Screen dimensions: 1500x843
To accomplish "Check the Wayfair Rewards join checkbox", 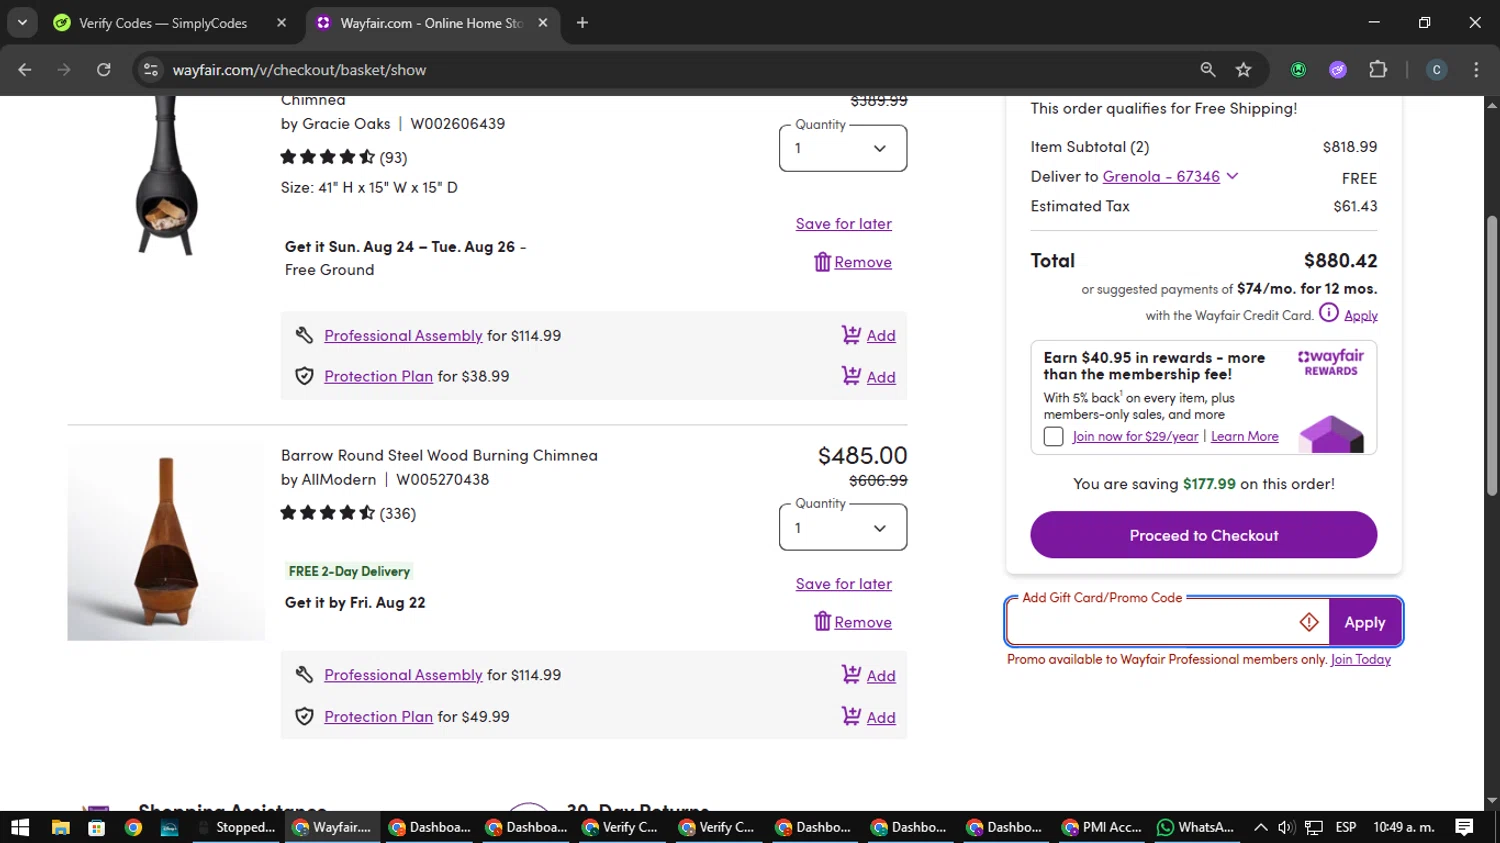I will 1053,437.
